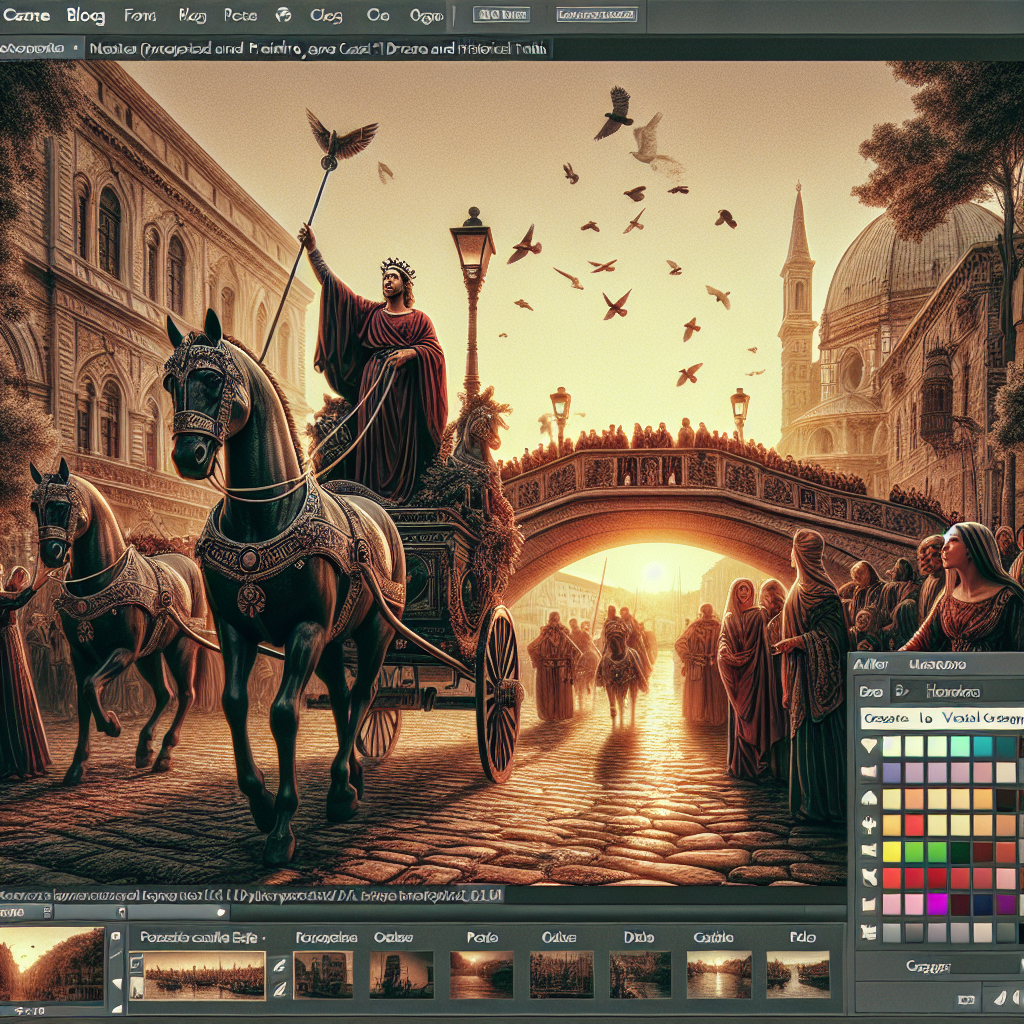
Task: Select the sunset thumbnail labeled "Pato" in the filmstrip
Action: [x=482, y=974]
